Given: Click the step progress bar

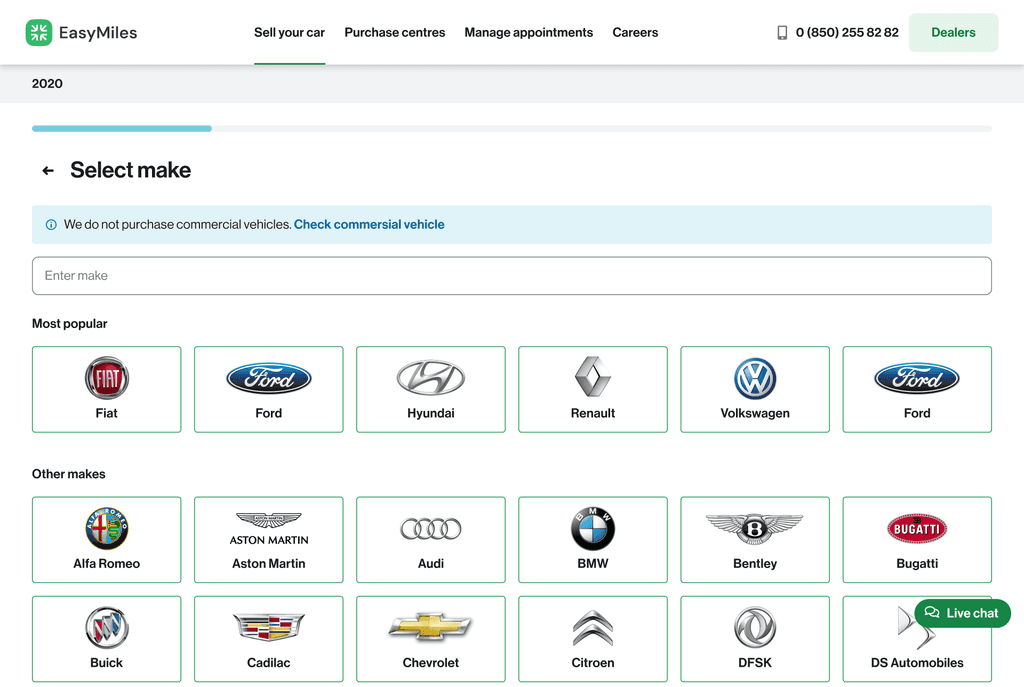Looking at the screenshot, I should click(x=512, y=129).
